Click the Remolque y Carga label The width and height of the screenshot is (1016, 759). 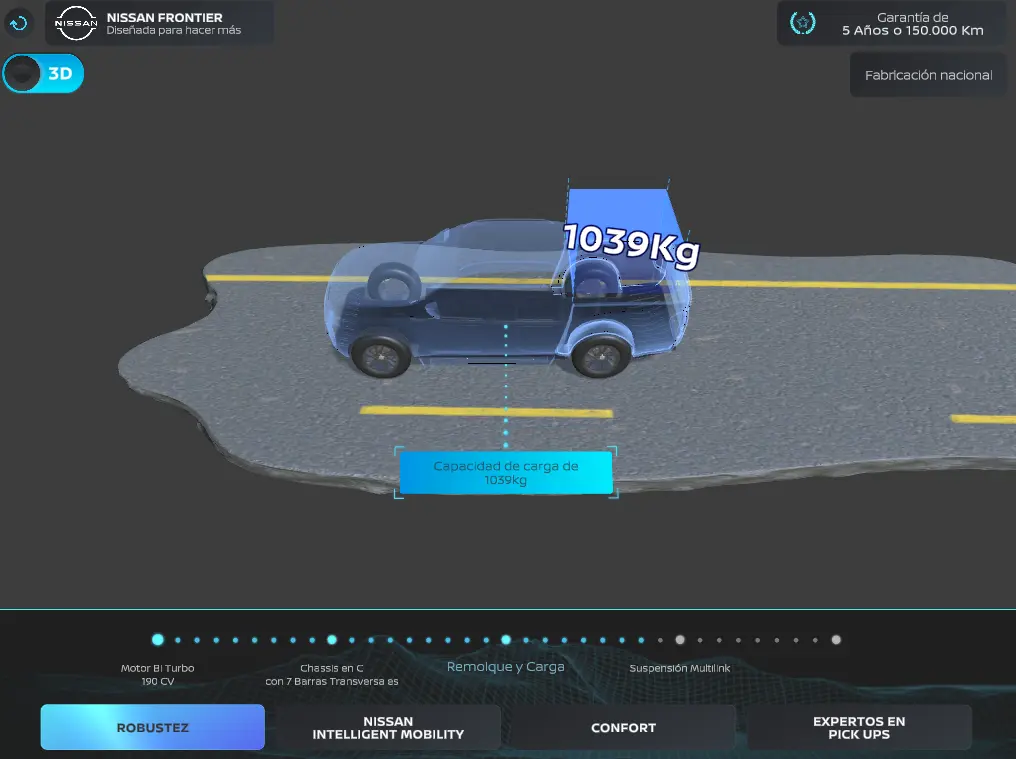coord(505,666)
